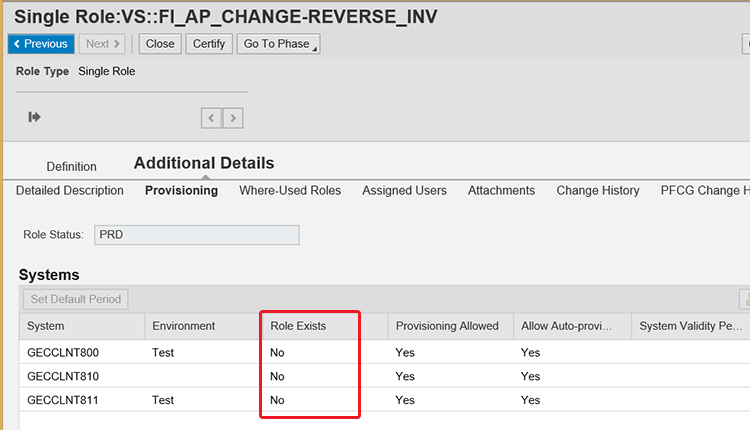Select the Additional Details tab

coord(204,163)
